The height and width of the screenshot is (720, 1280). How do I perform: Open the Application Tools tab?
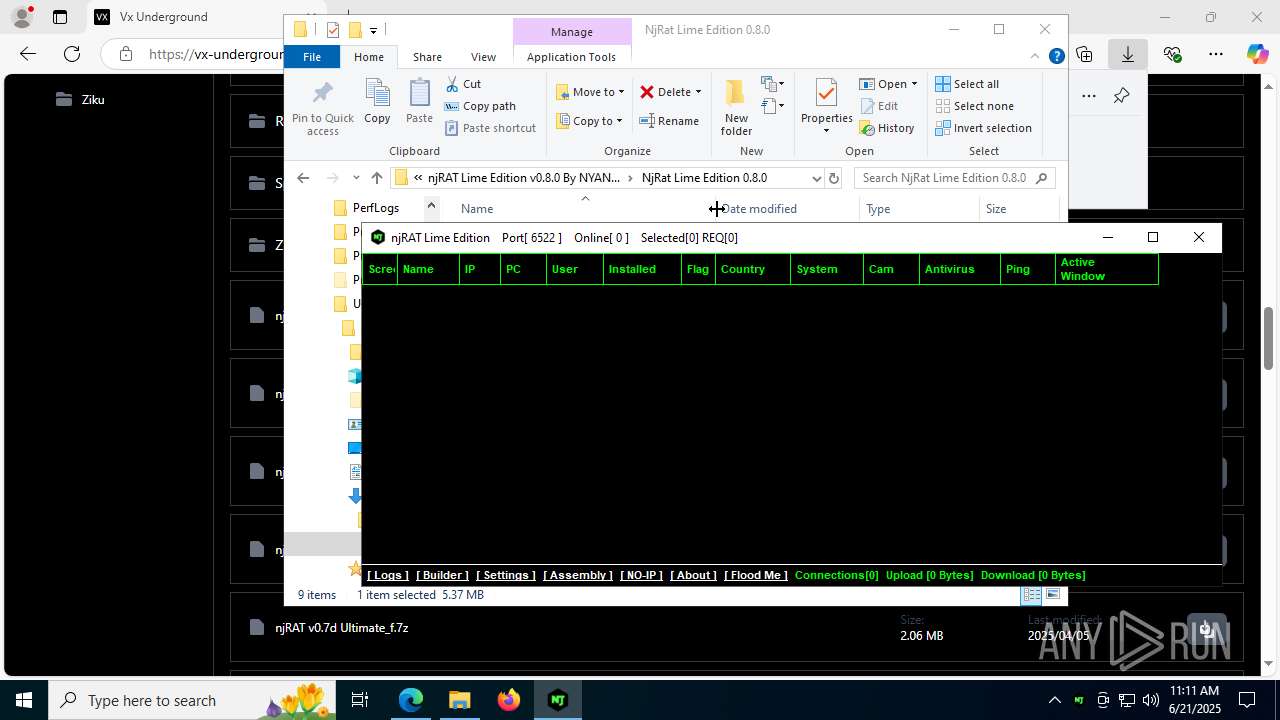coord(571,57)
